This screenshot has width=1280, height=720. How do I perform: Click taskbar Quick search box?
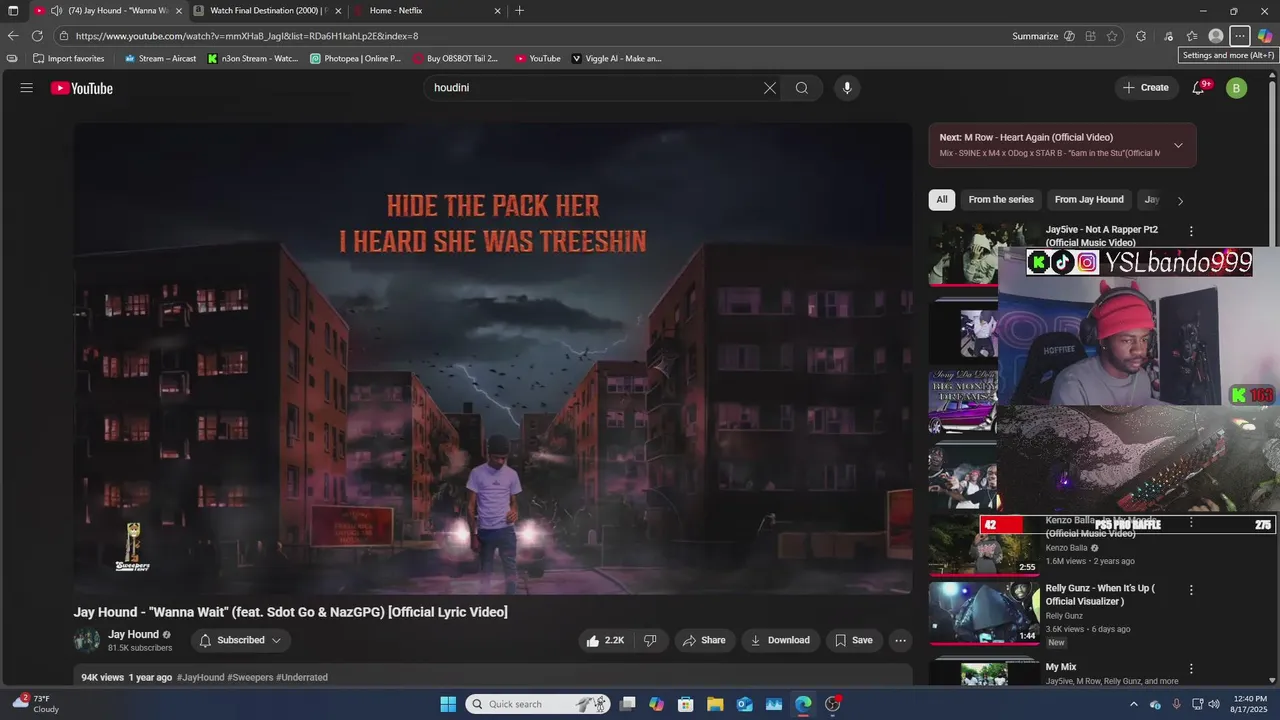(x=538, y=704)
